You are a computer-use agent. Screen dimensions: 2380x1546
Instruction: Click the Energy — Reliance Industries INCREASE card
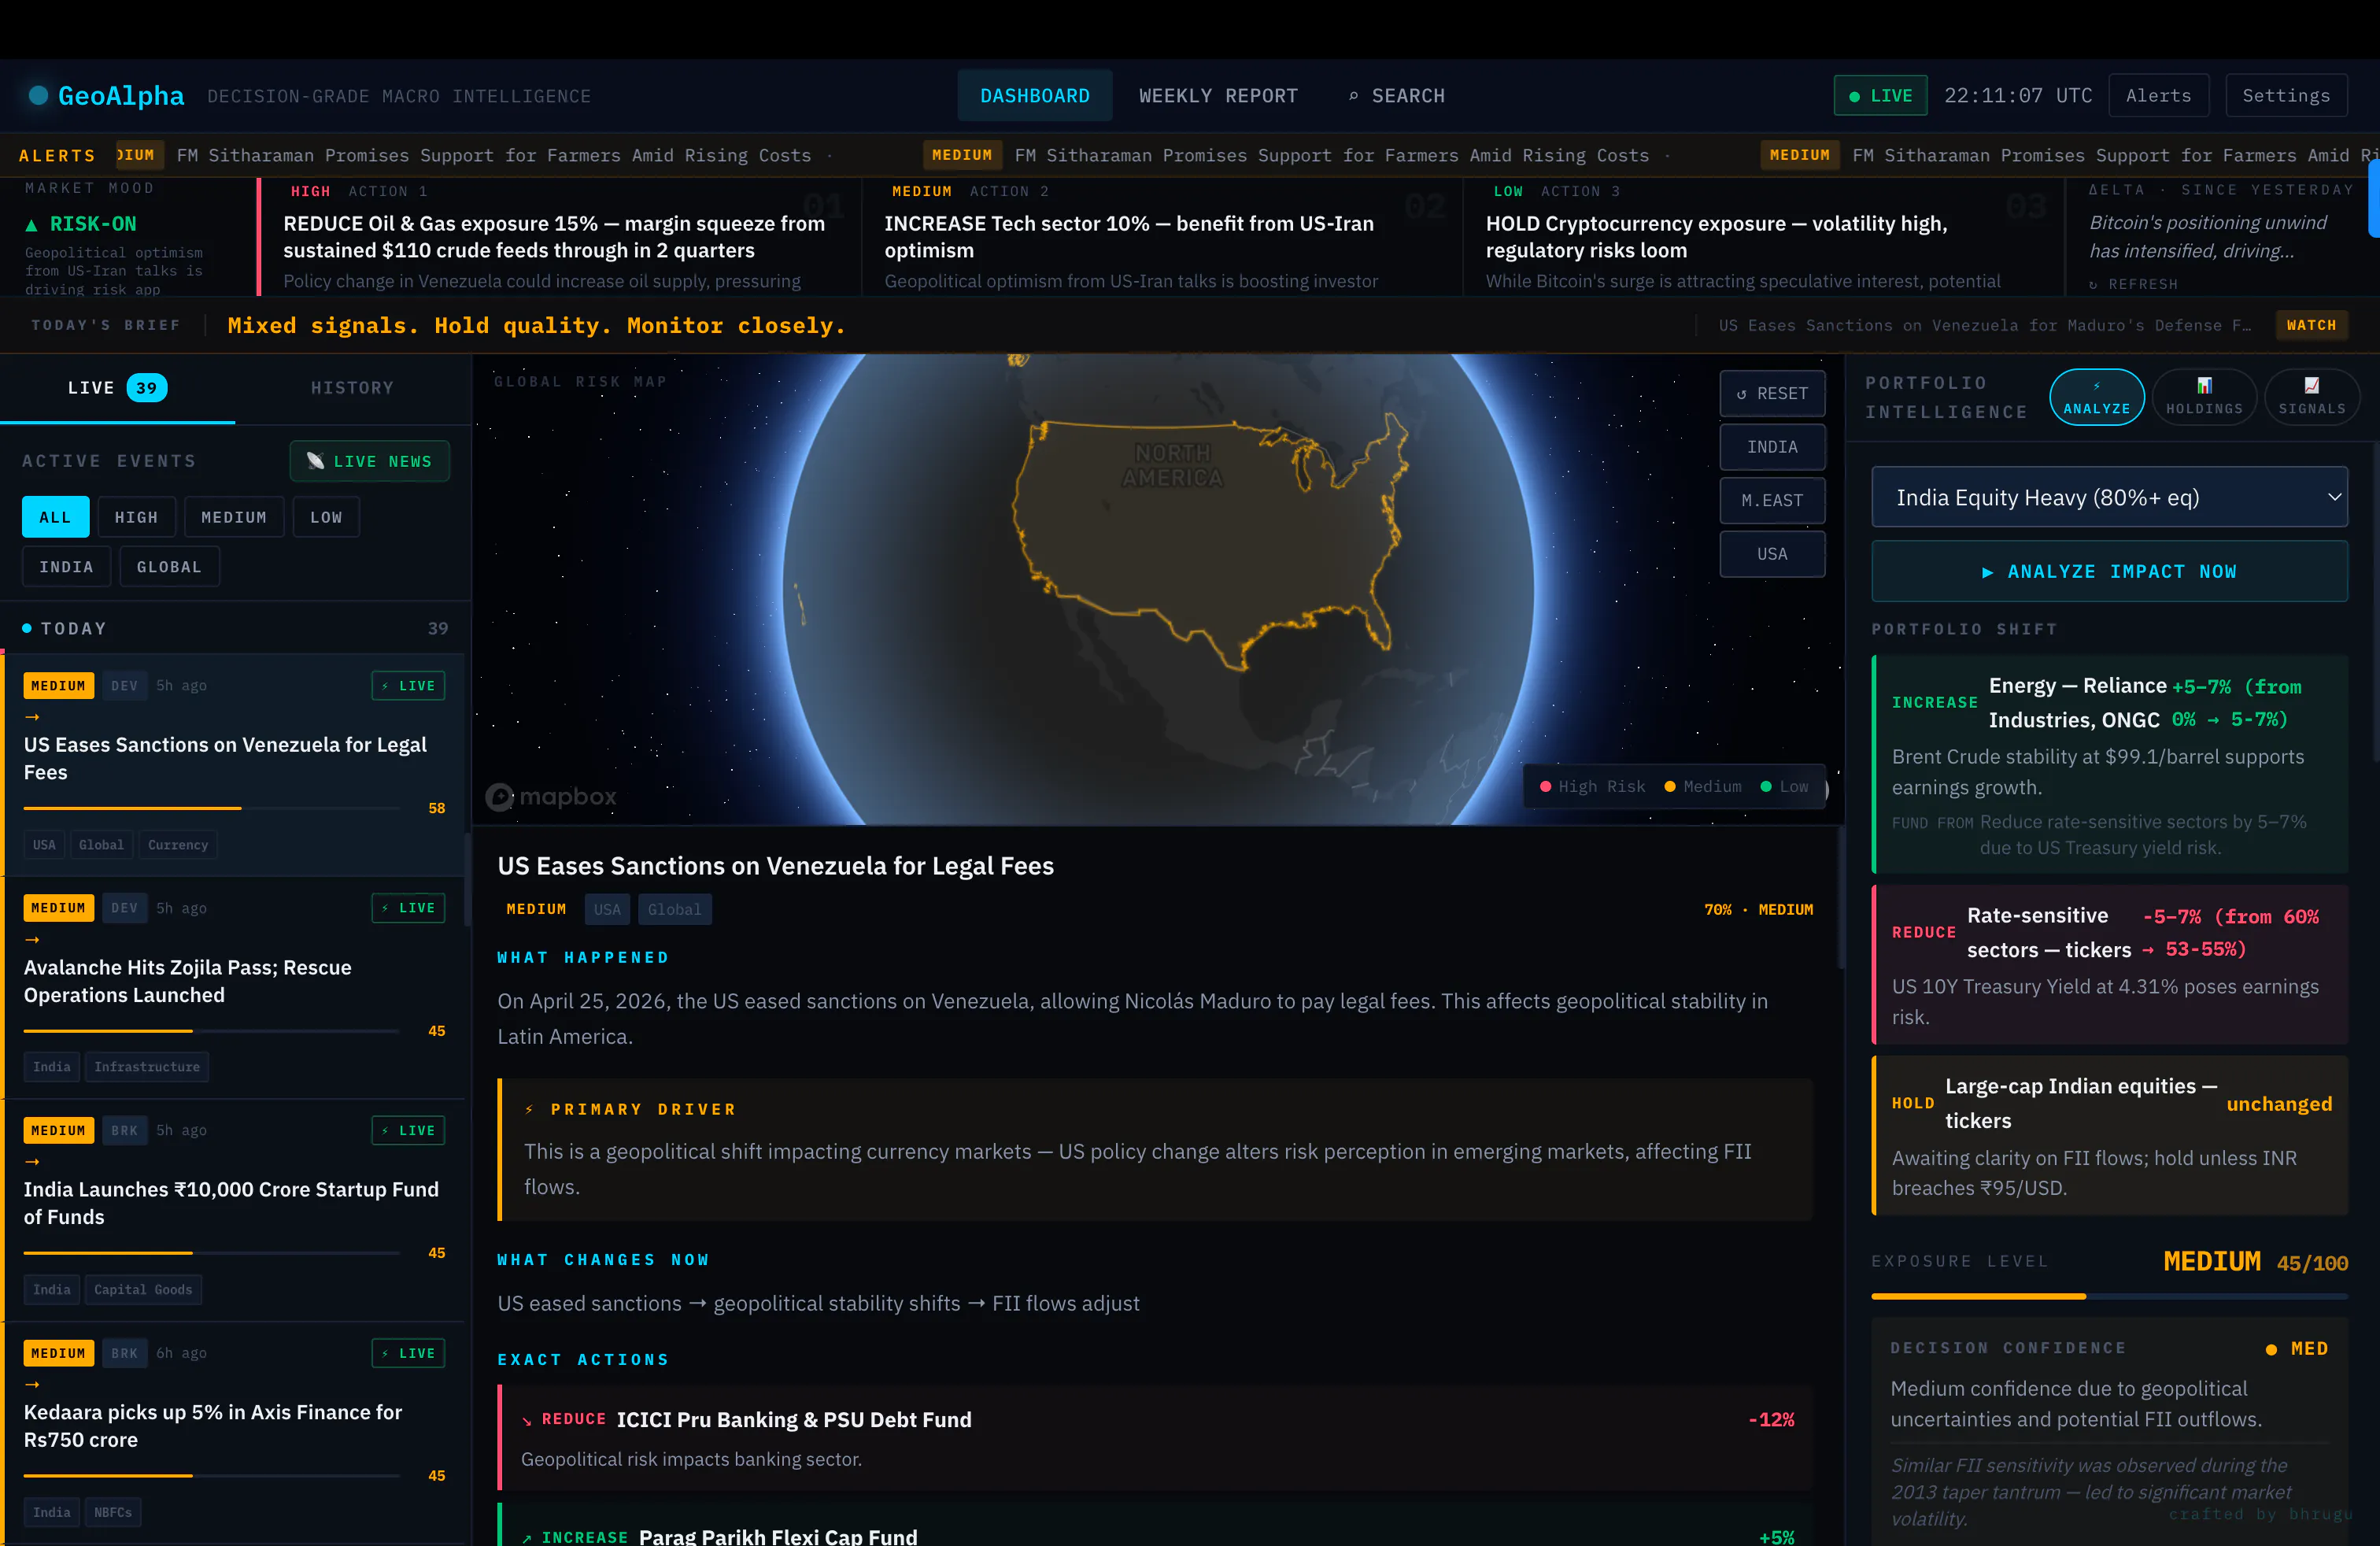2110,765
